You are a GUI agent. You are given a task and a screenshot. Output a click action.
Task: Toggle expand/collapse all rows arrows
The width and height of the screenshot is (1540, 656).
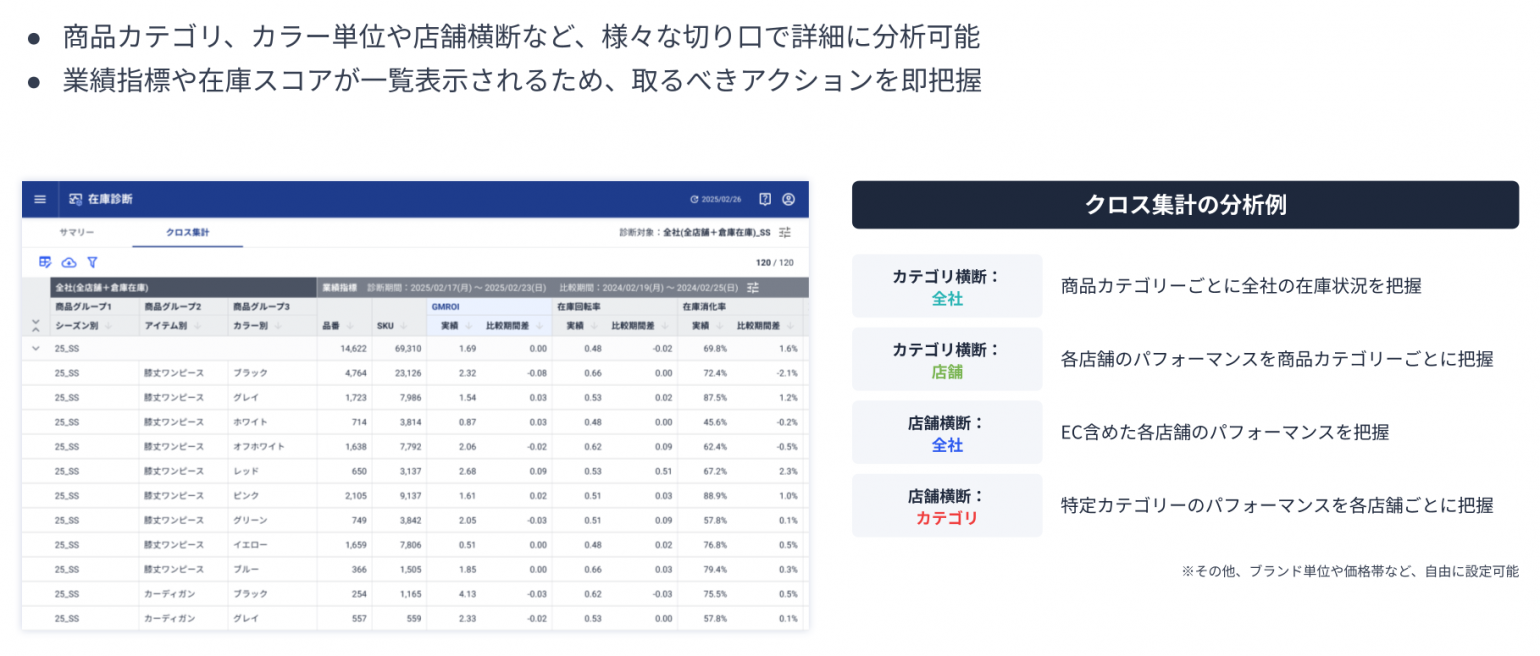[36, 325]
